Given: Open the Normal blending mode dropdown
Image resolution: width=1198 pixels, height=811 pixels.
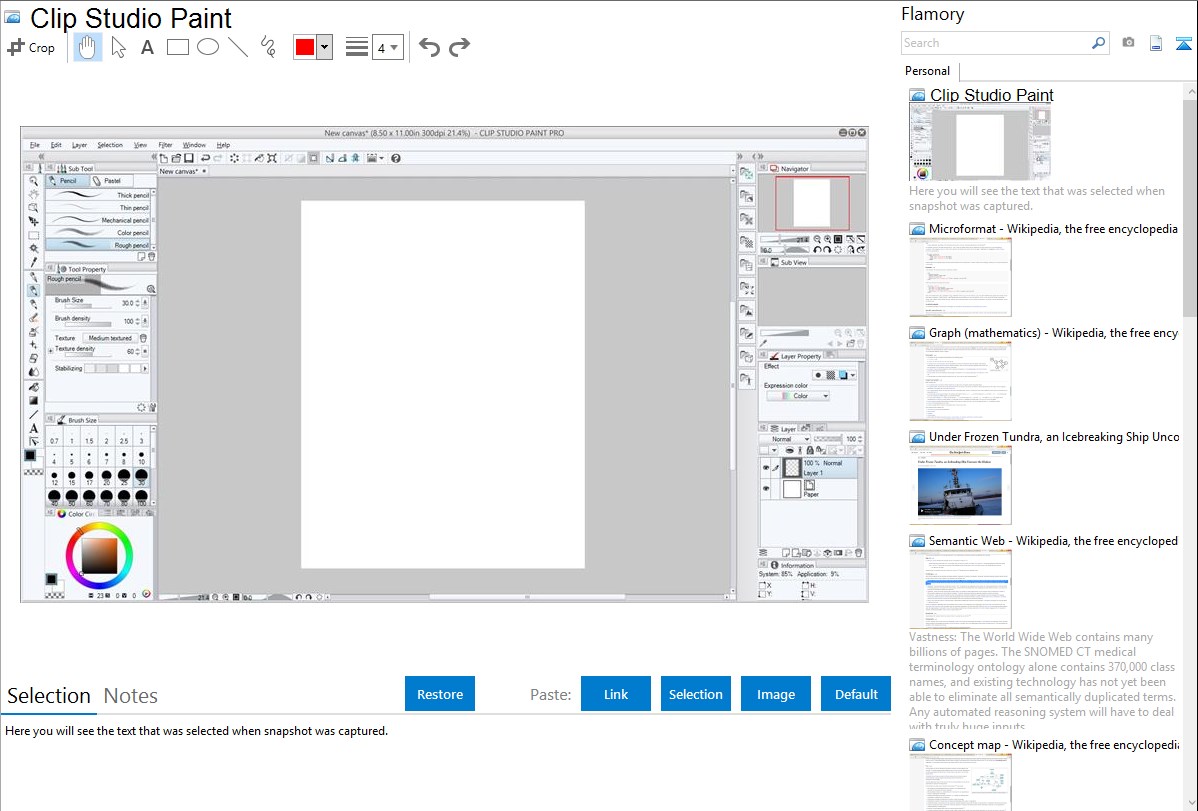Looking at the screenshot, I should (x=786, y=440).
